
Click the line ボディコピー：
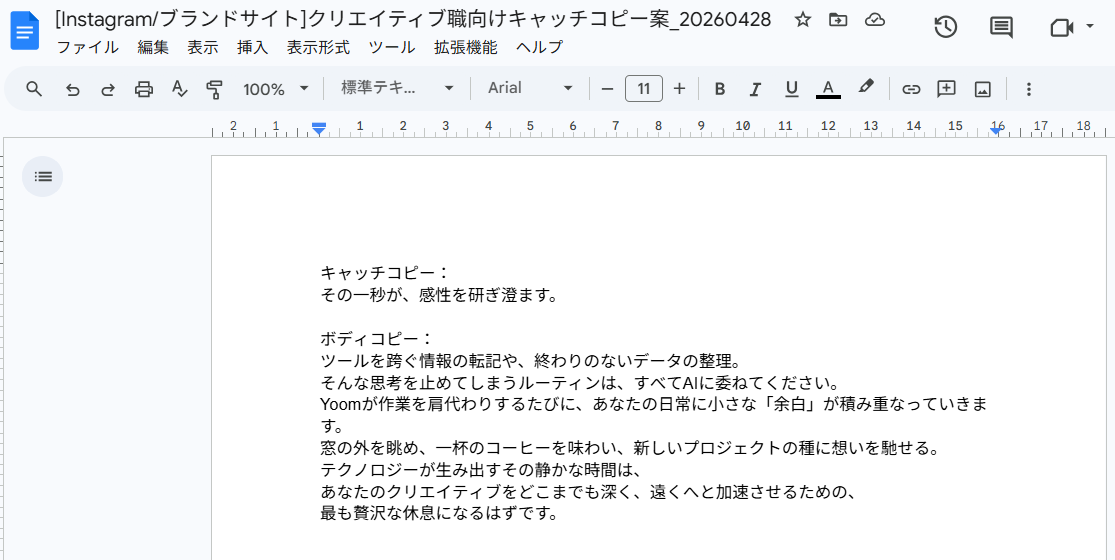tap(377, 339)
